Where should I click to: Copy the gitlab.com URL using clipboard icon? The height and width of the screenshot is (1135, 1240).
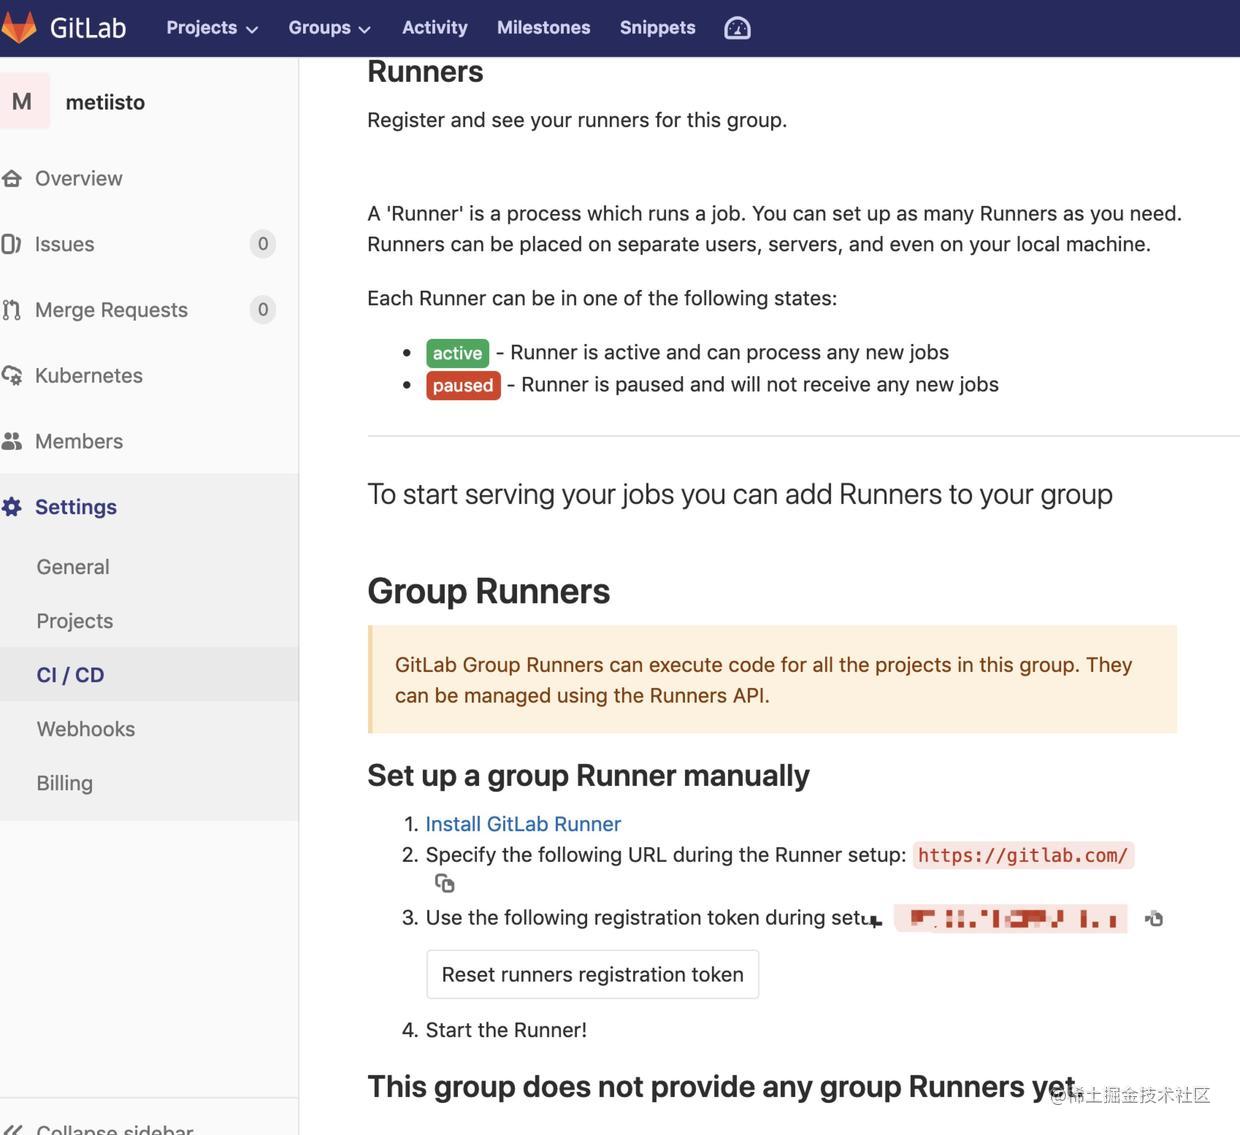tap(444, 883)
